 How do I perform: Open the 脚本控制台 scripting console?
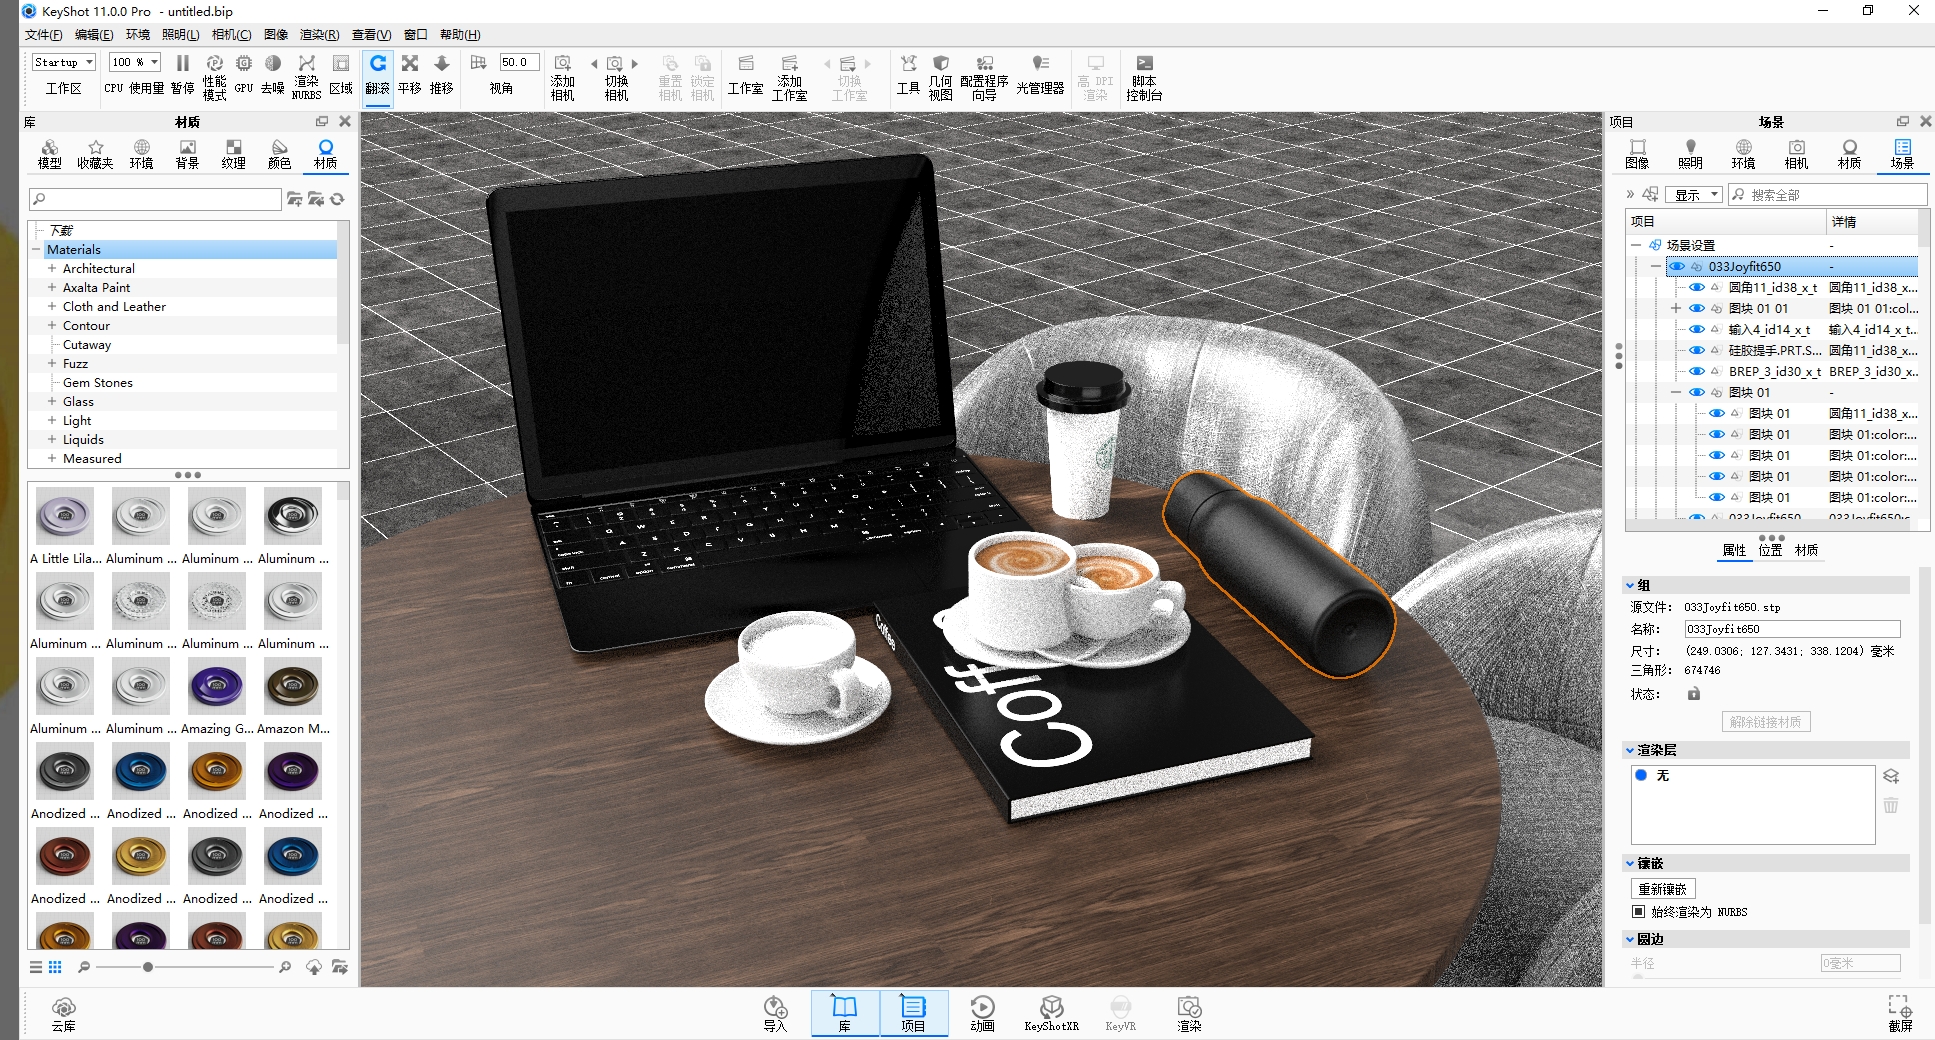click(x=1144, y=76)
